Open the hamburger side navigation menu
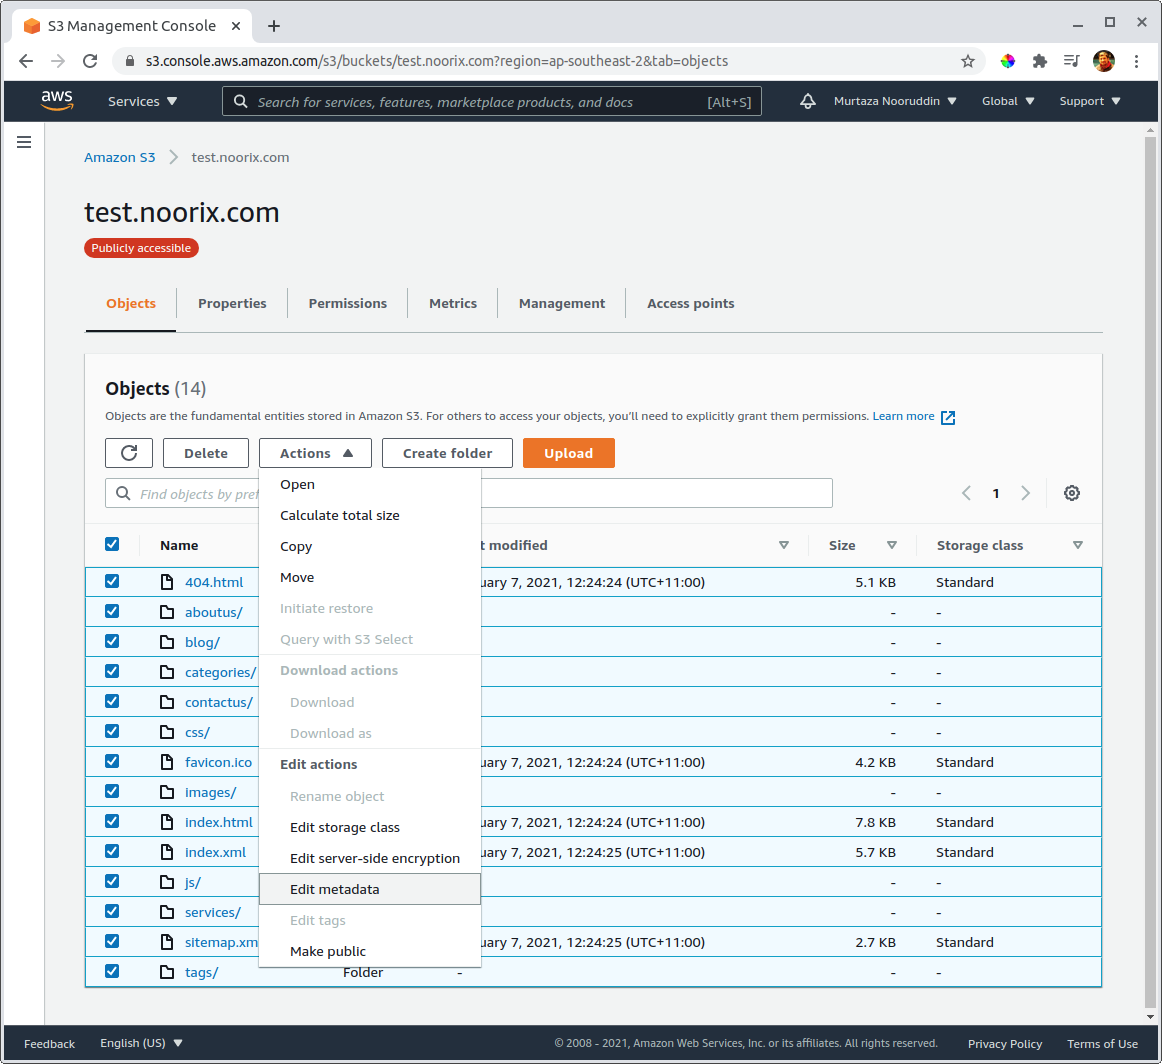This screenshot has width=1162, height=1064. 24,142
